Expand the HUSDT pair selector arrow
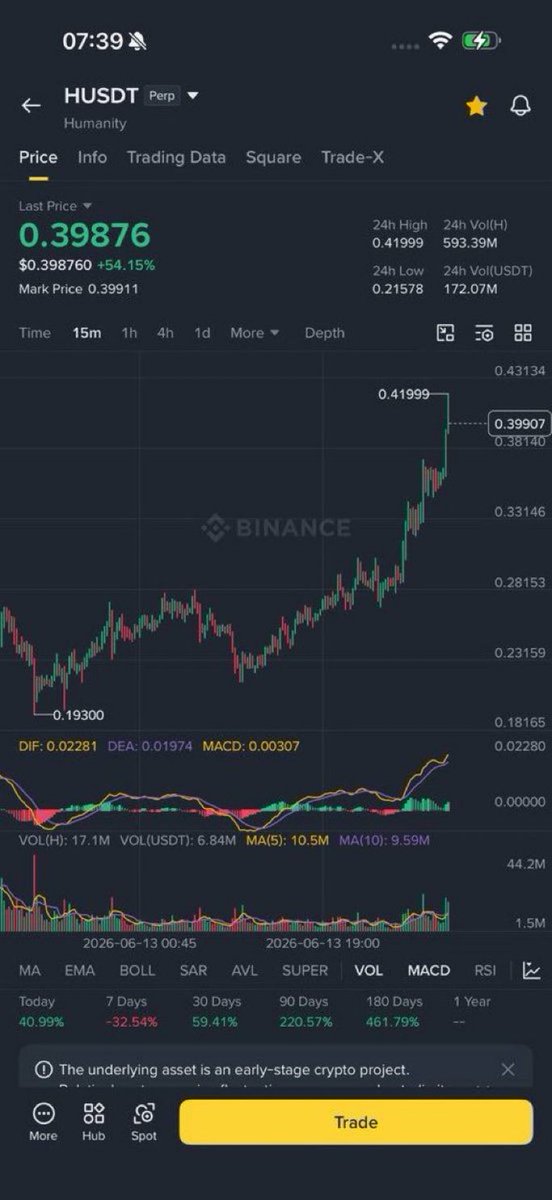The image size is (552, 1200). click(x=193, y=96)
